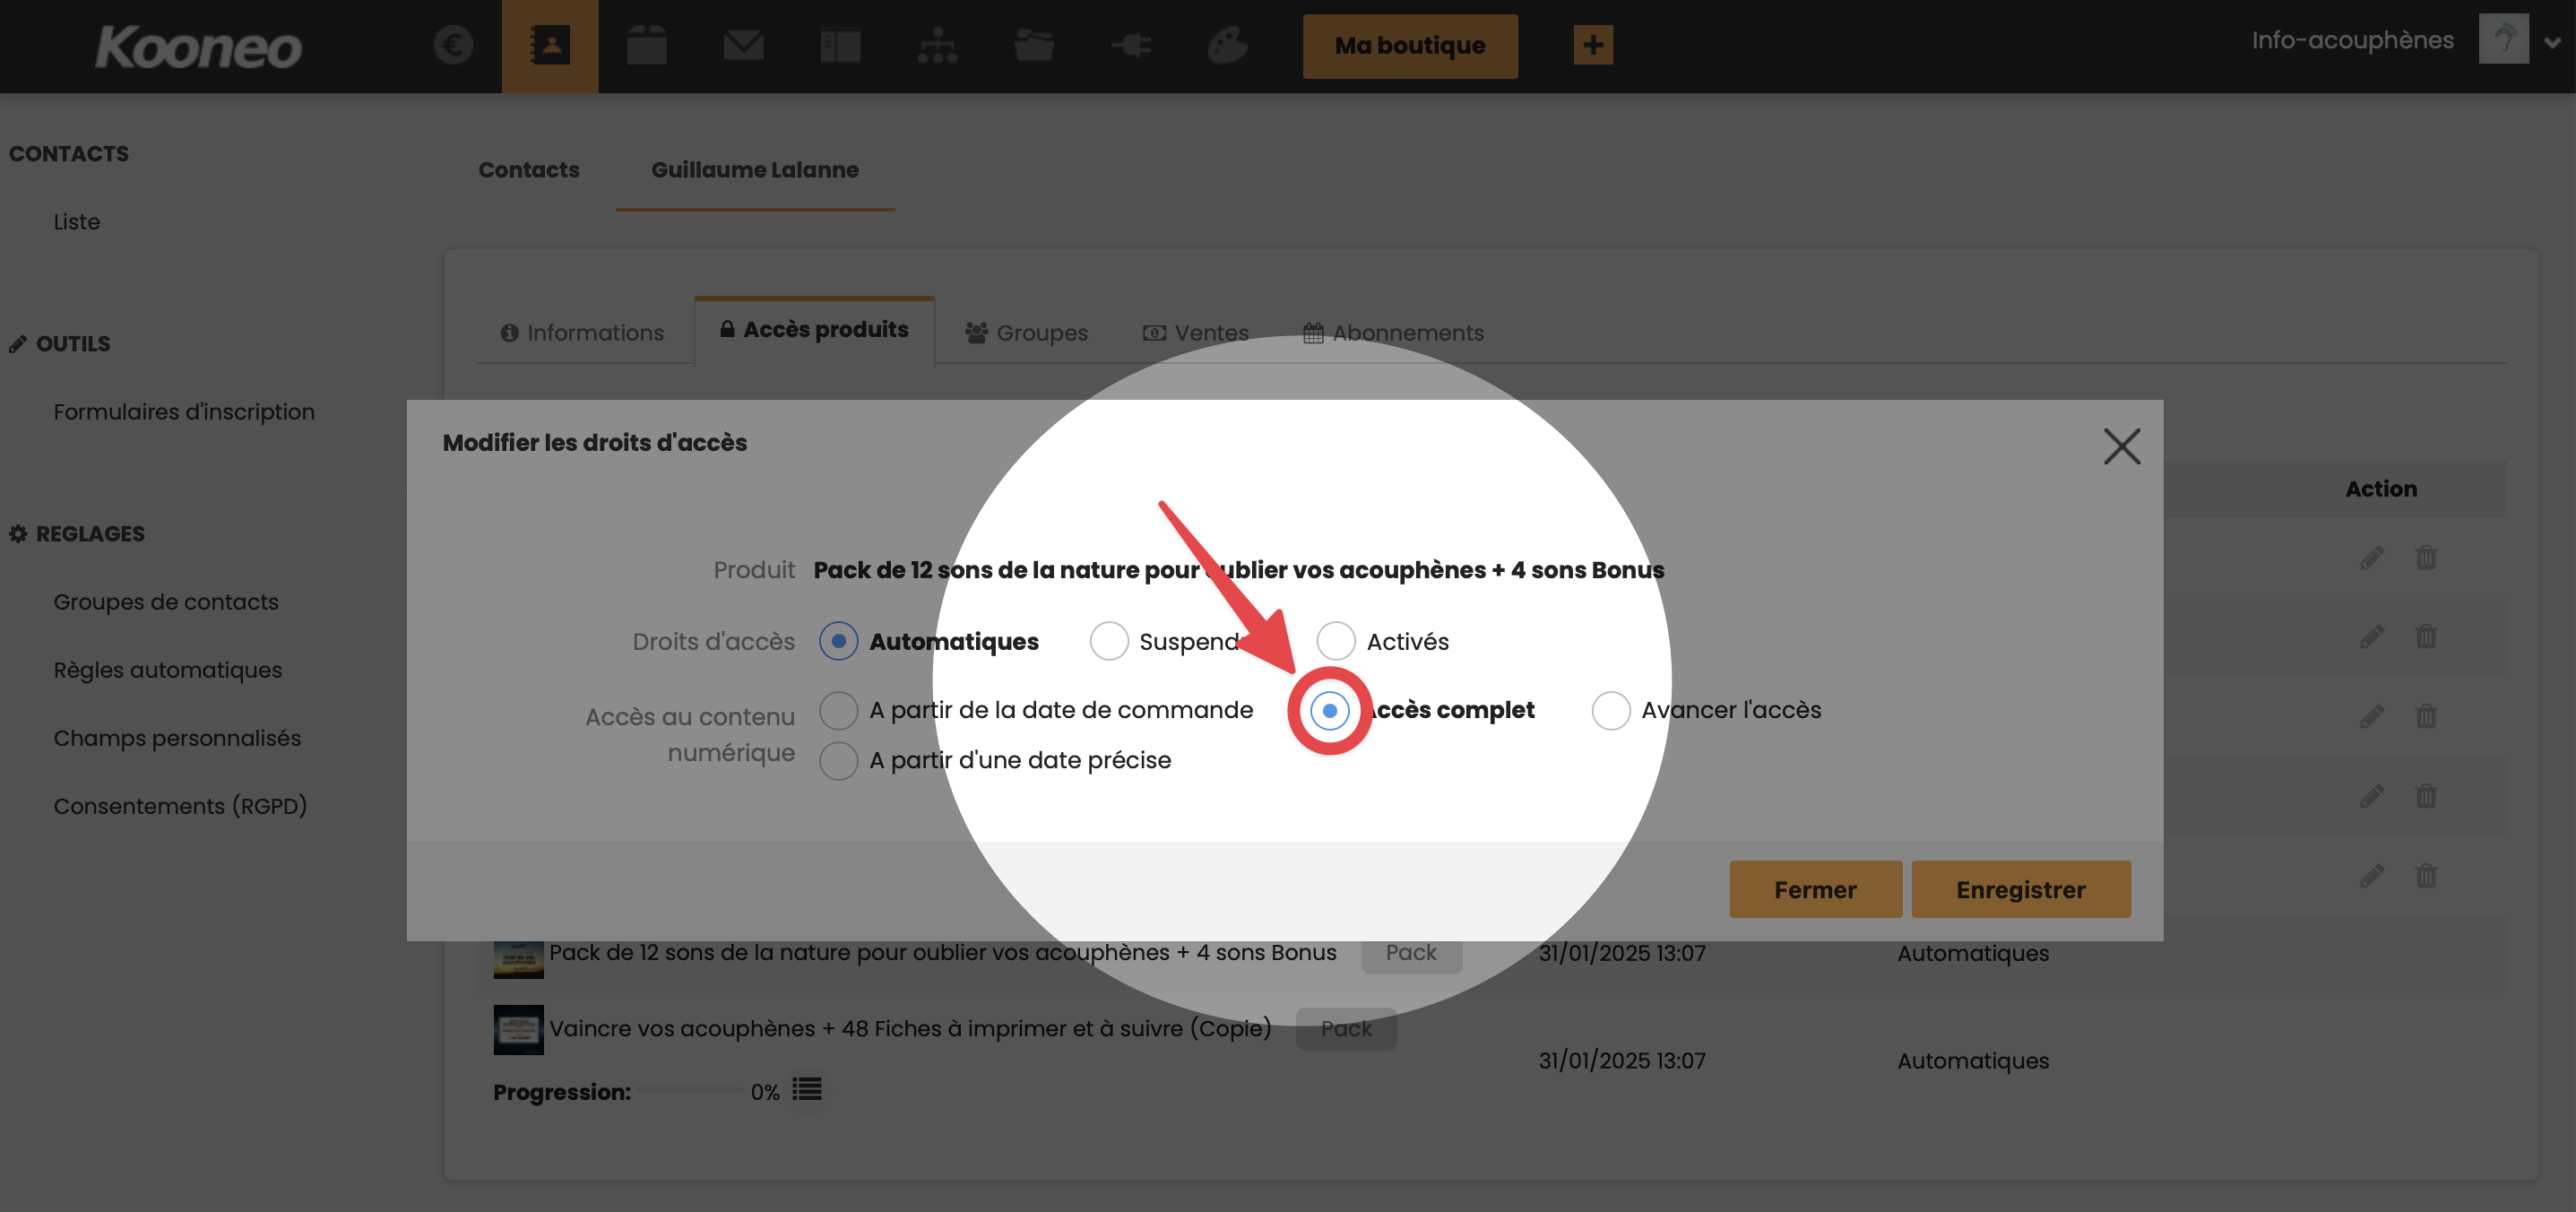The image size is (2576, 1212).
Task: Switch to the Informations tab
Action: 582,333
